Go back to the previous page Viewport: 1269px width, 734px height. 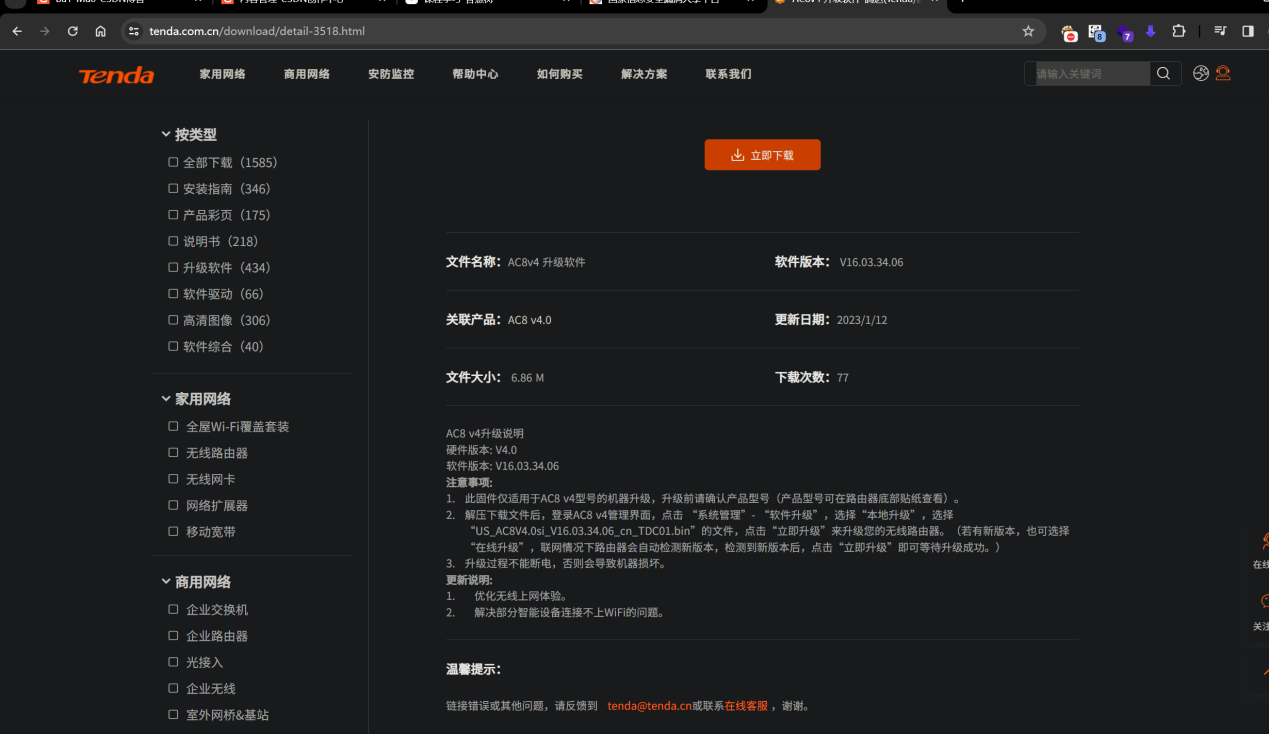[x=17, y=31]
